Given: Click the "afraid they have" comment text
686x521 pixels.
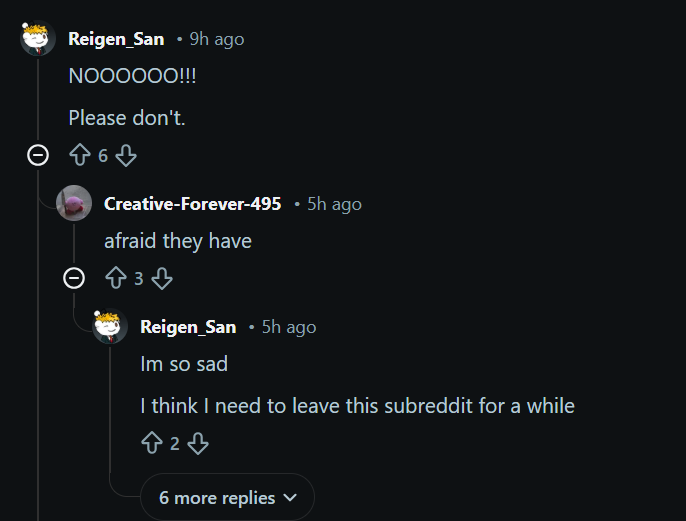Looking at the screenshot, I should (178, 241).
